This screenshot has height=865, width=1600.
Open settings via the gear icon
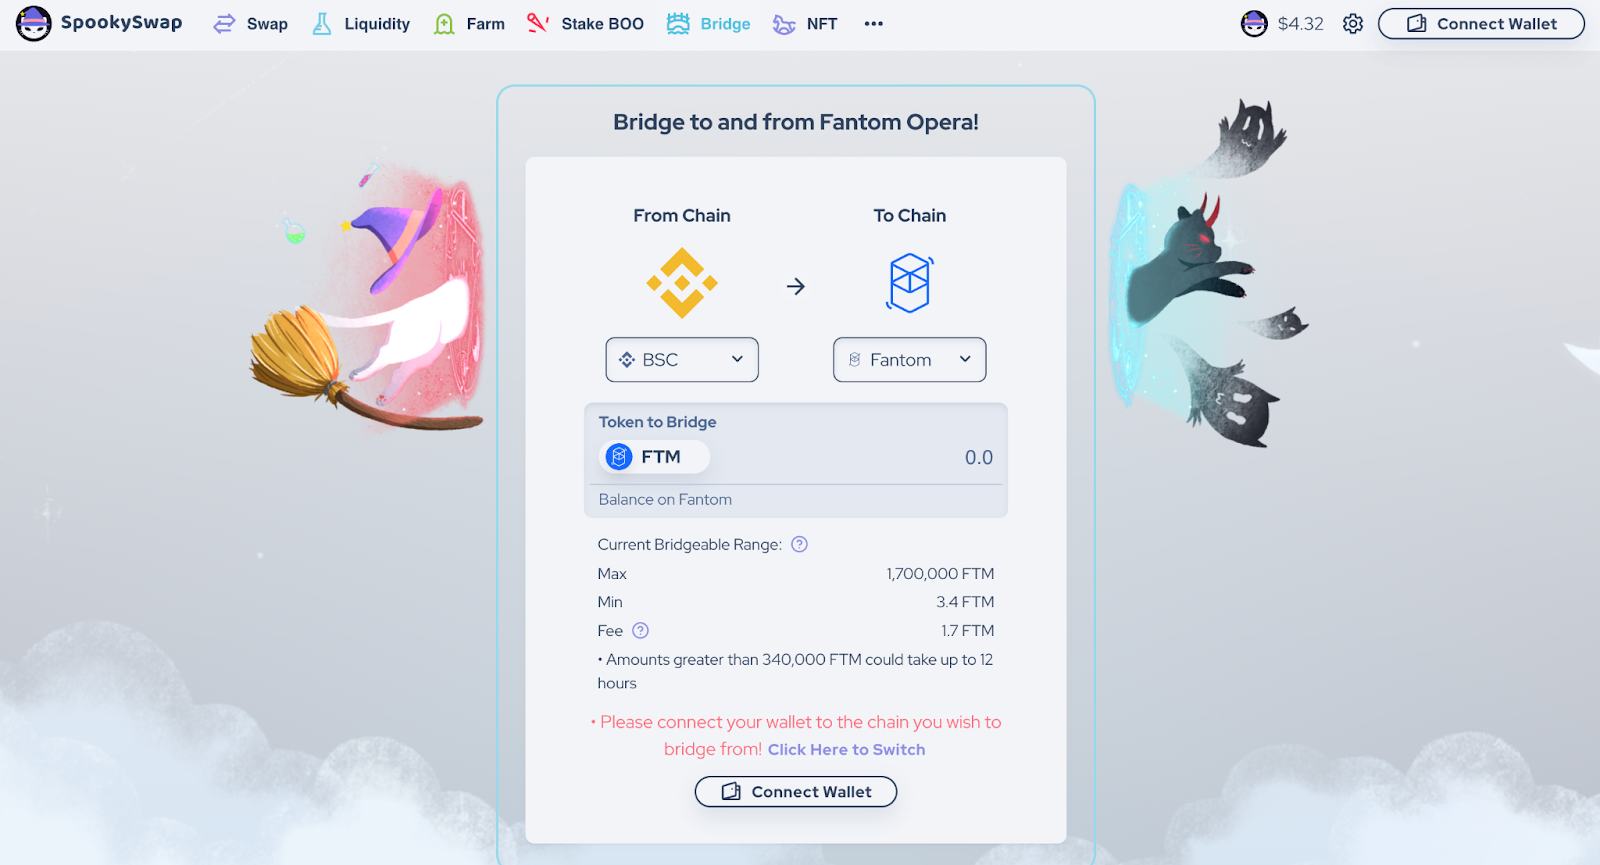pos(1353,24)
